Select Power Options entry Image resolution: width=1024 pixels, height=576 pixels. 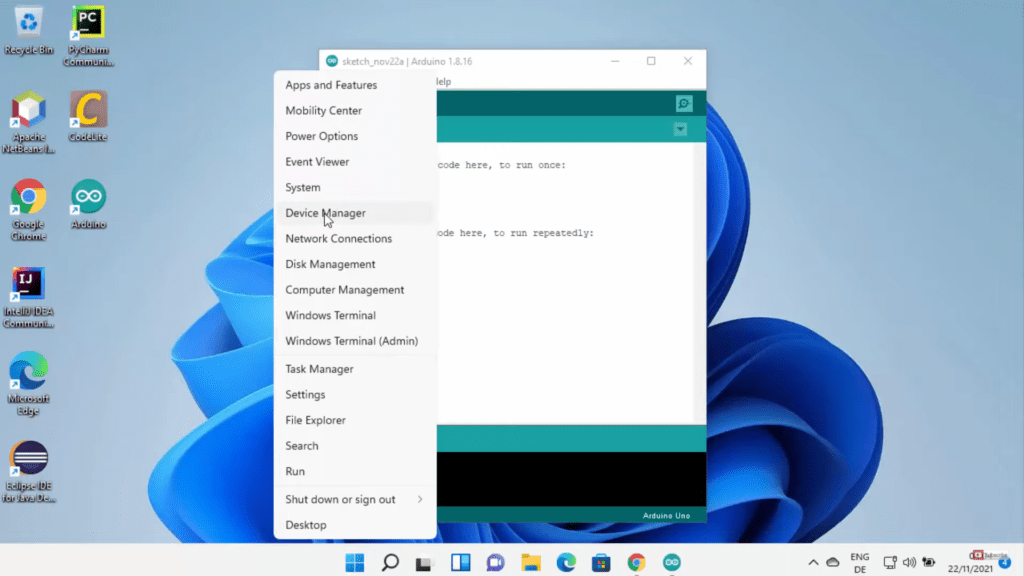pos(355,136)
